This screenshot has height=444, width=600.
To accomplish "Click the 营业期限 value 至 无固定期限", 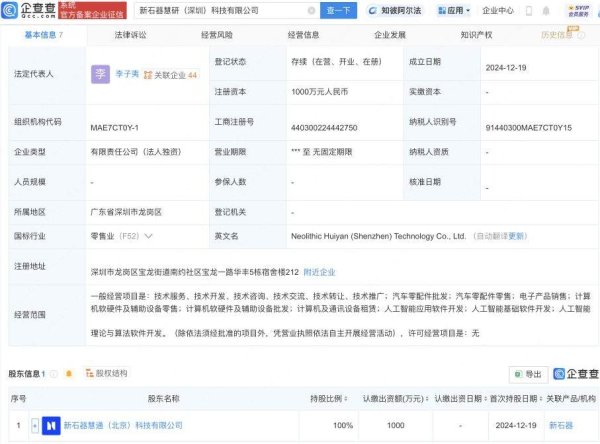I will pyautogui.click(x=321, y=152).
